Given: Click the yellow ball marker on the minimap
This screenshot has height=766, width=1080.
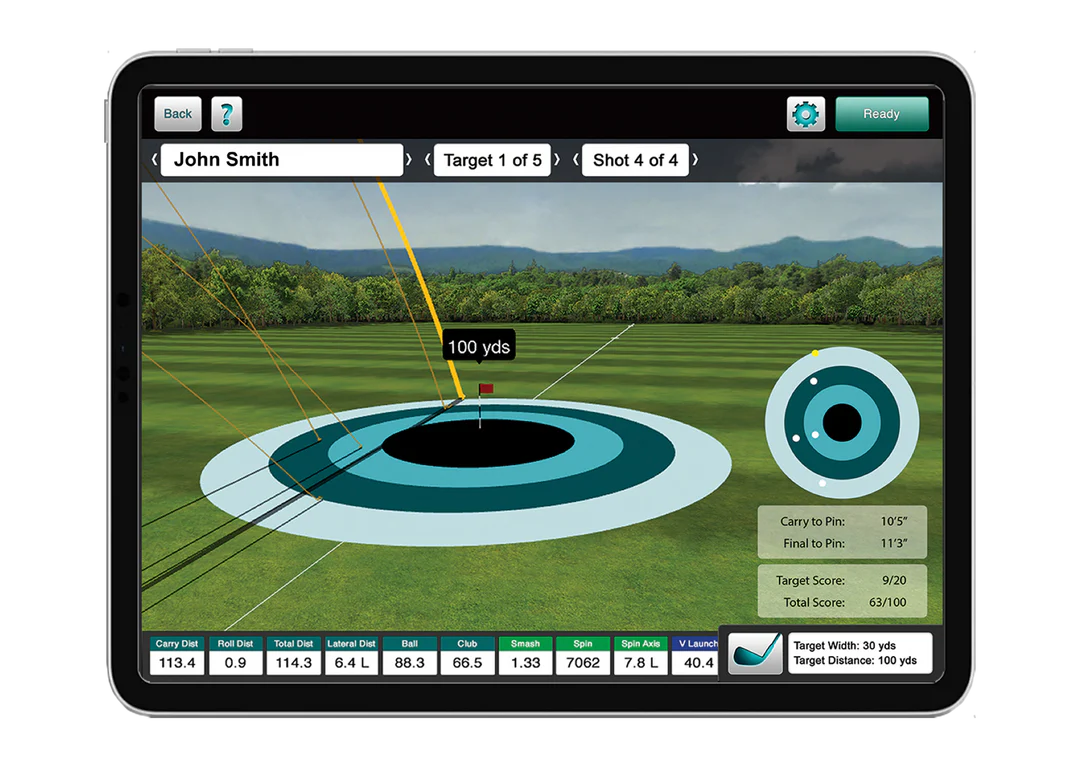Looking at the screenshot, I should (x=817, y=355).
